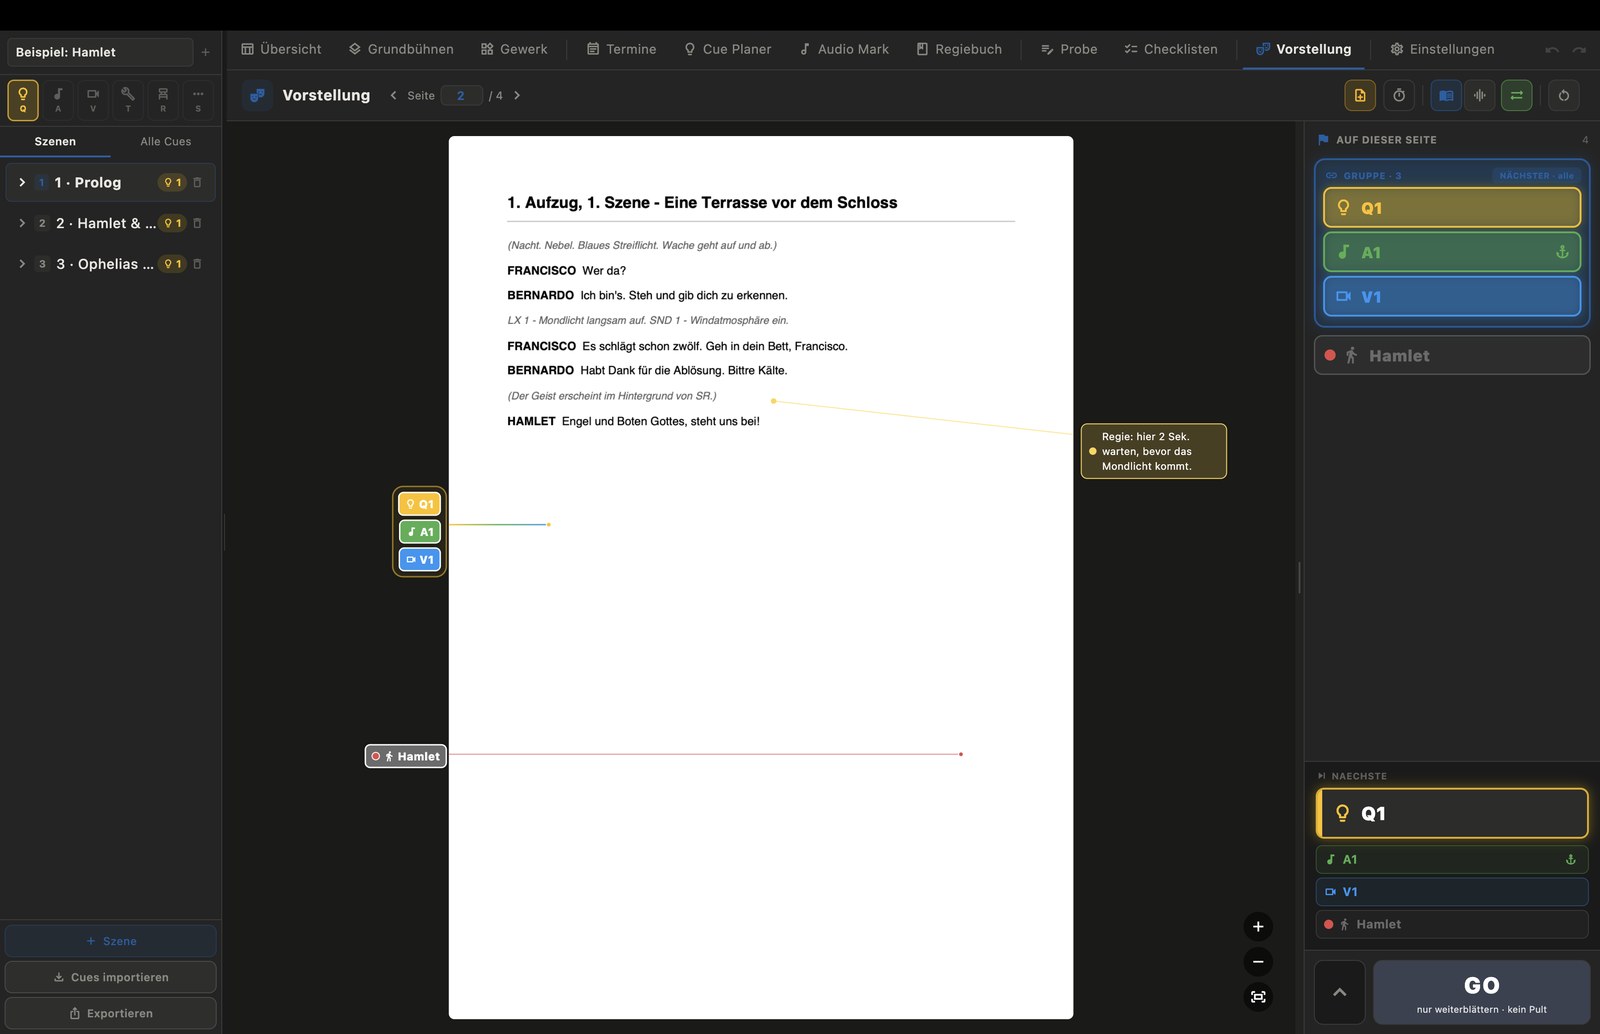The image size is (1600, 1034).
Task: Expand the 2 · Hamlet & ... scene
Action: click(22, 223)
